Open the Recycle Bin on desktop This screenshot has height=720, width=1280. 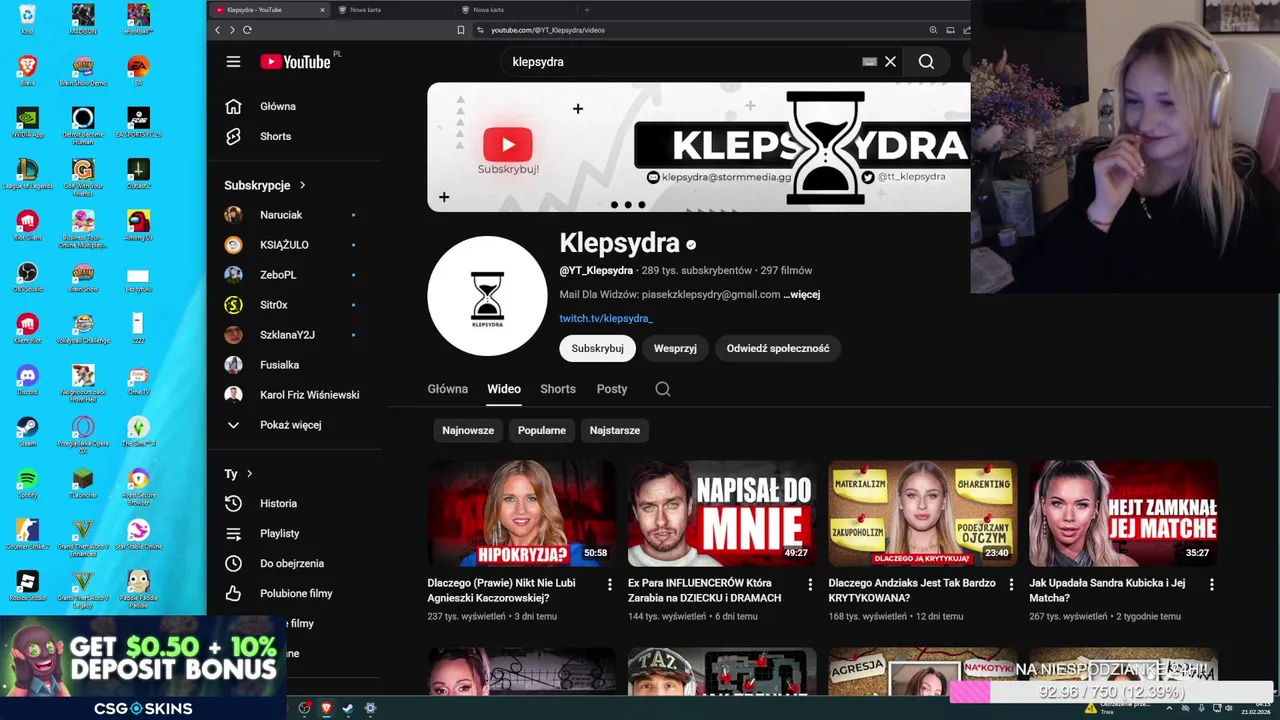(x=27, y=18)
